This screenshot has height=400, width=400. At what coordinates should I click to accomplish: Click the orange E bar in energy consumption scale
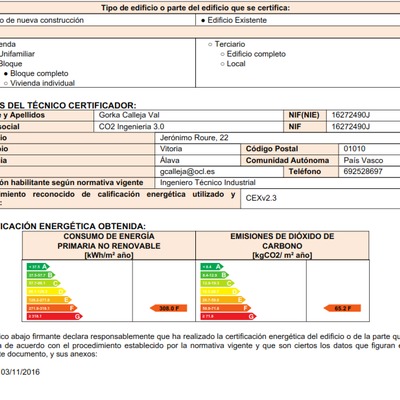click(x=49, y=300)
